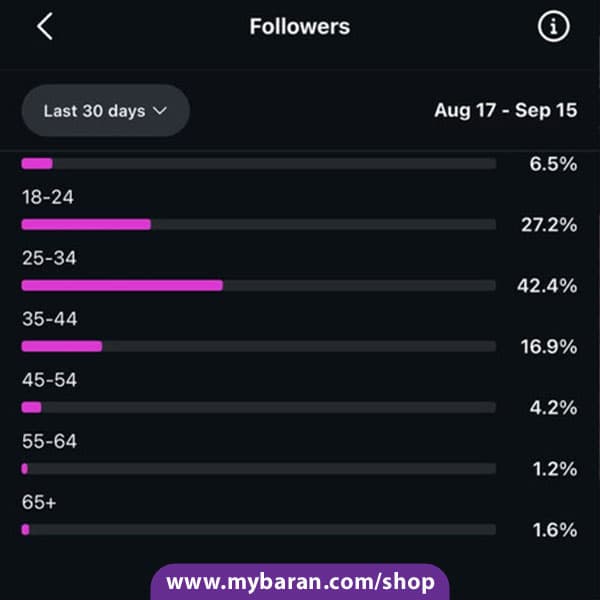
Task: Tap the 25-34 age group label
Action: tap(49, 258)
